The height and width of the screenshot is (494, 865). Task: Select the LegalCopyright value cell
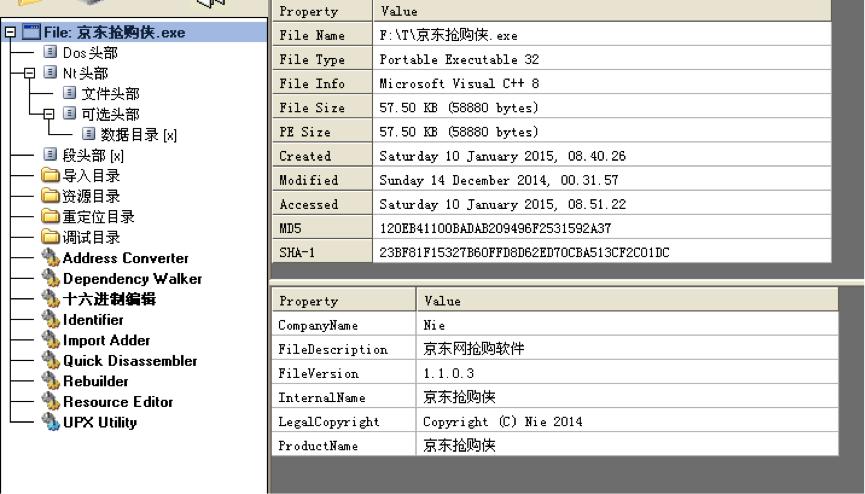point(627,422)
